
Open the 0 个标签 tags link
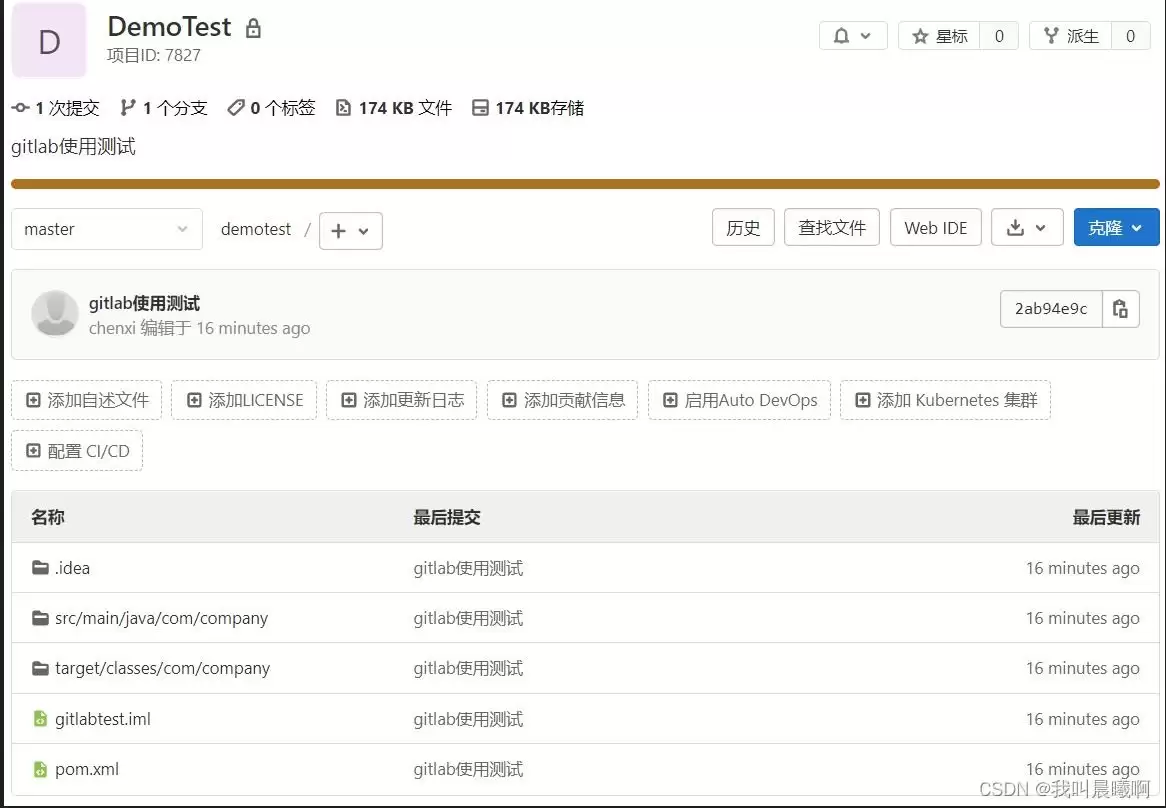coord(271,108)
